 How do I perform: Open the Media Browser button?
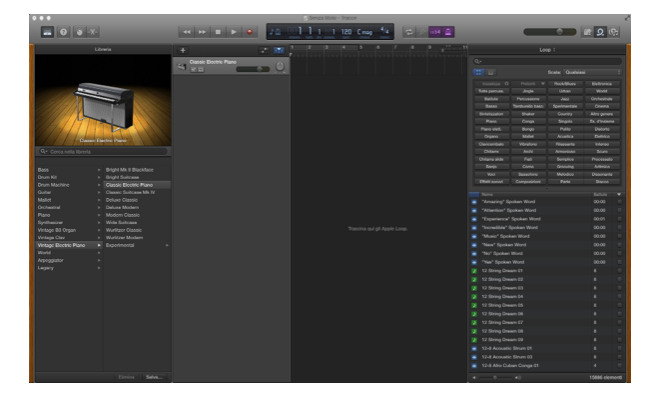tap(613, 32)
